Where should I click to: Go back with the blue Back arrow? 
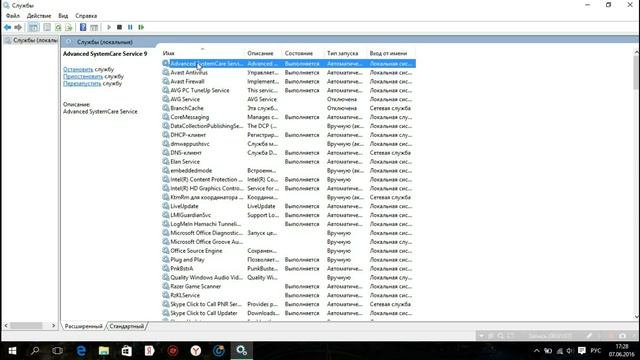click(7, 27)
